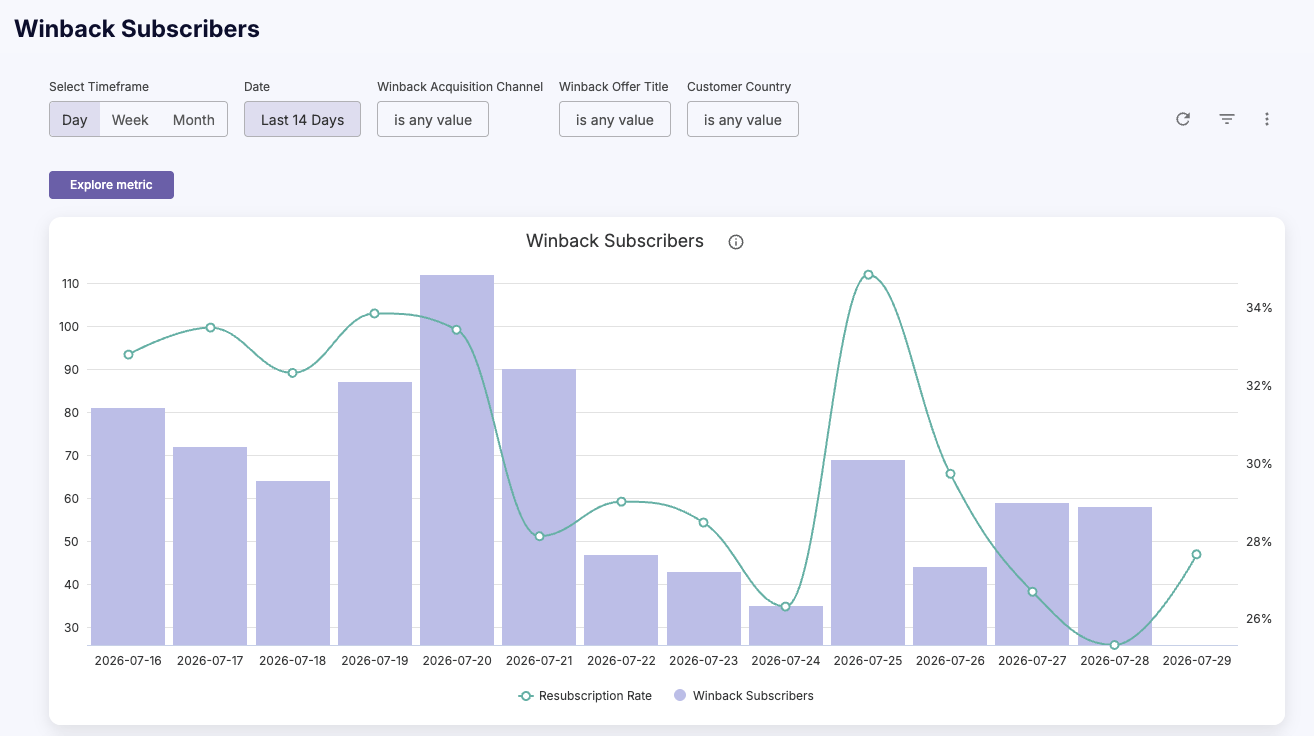Click the 2026-07-24 shortest bar
Screen dimensions: 1314x736
point(786,625)
